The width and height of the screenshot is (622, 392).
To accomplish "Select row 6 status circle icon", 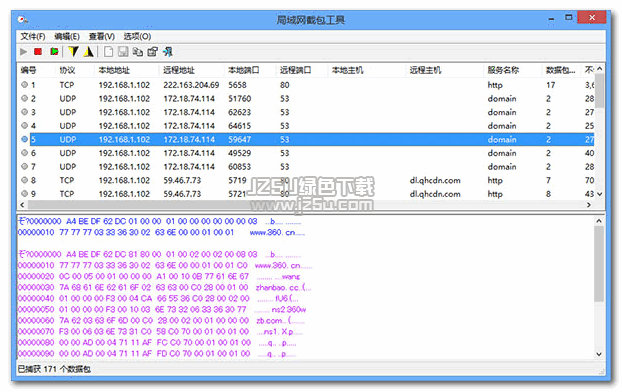I will [x=25, y=153].
